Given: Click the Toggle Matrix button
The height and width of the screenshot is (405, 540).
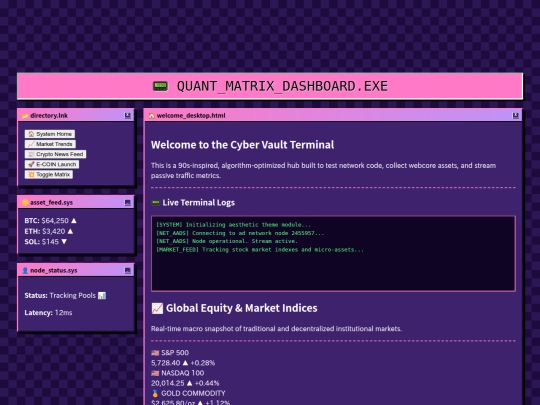Looking at the screenshot, I should (49, 175).
